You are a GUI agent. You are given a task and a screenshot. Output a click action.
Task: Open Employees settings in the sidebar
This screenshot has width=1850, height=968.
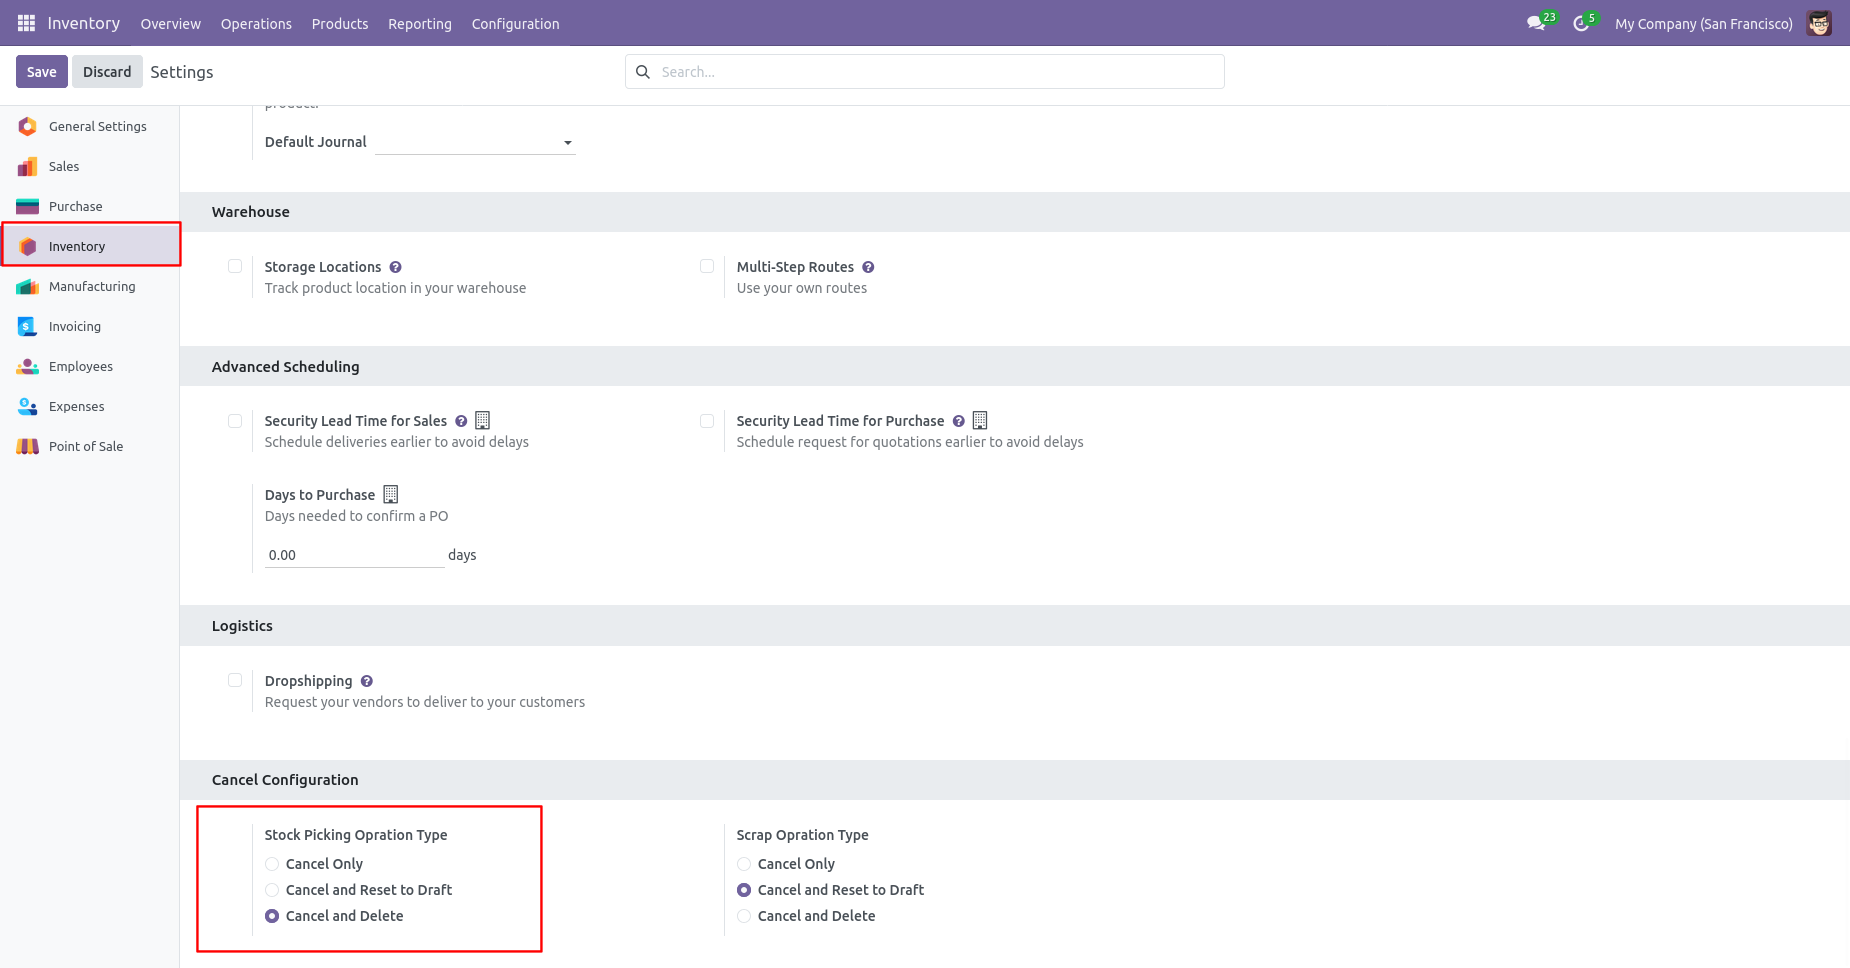pyautogui.click(x=90, y=366)
